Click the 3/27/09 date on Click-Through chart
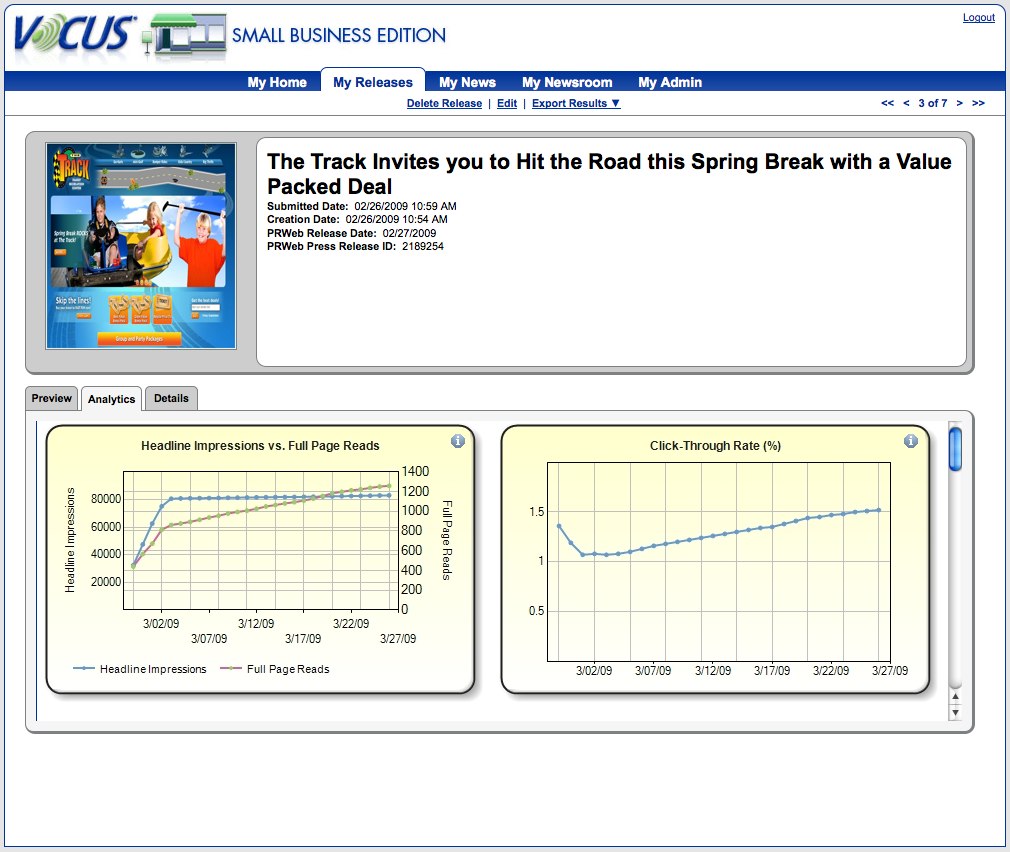The image size is (1010, 852). 890,670
